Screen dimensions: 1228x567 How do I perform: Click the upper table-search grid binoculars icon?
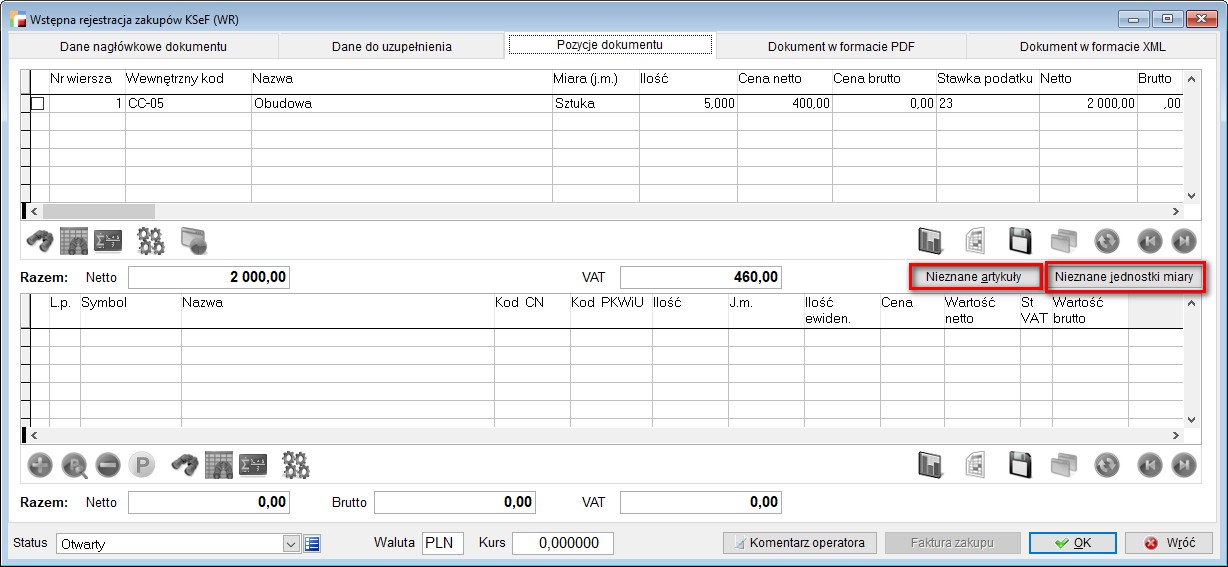click(74, 240)
